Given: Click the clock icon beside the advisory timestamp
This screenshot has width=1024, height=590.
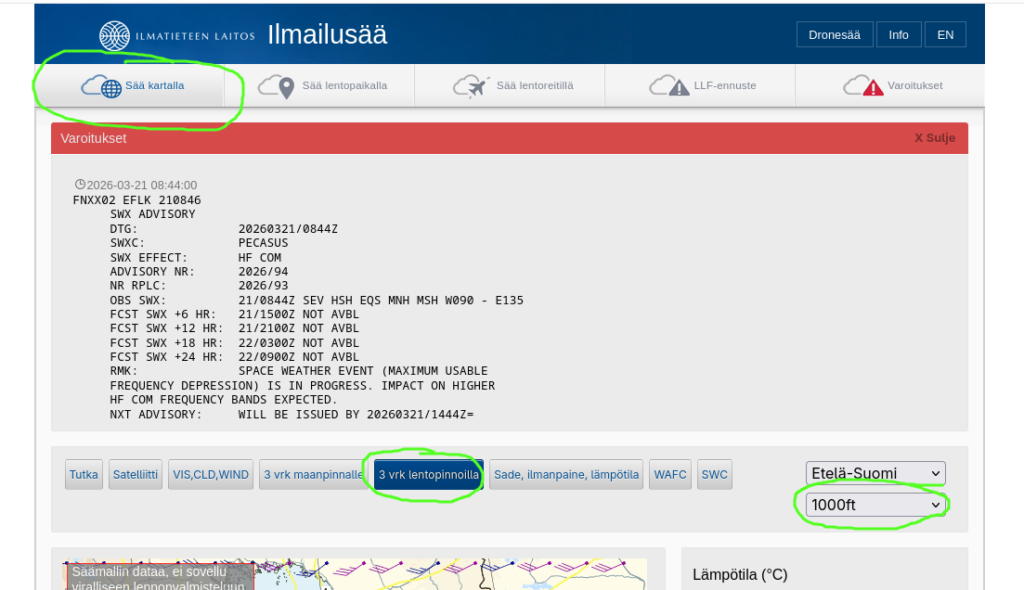Looking at the screenshot, I should pos(80,185).
